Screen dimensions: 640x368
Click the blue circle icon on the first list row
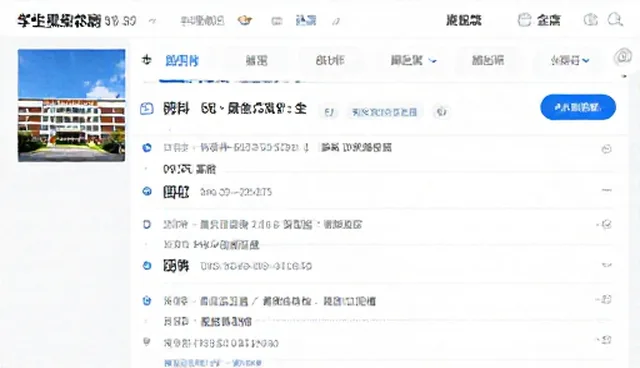[x=147, y=148]
